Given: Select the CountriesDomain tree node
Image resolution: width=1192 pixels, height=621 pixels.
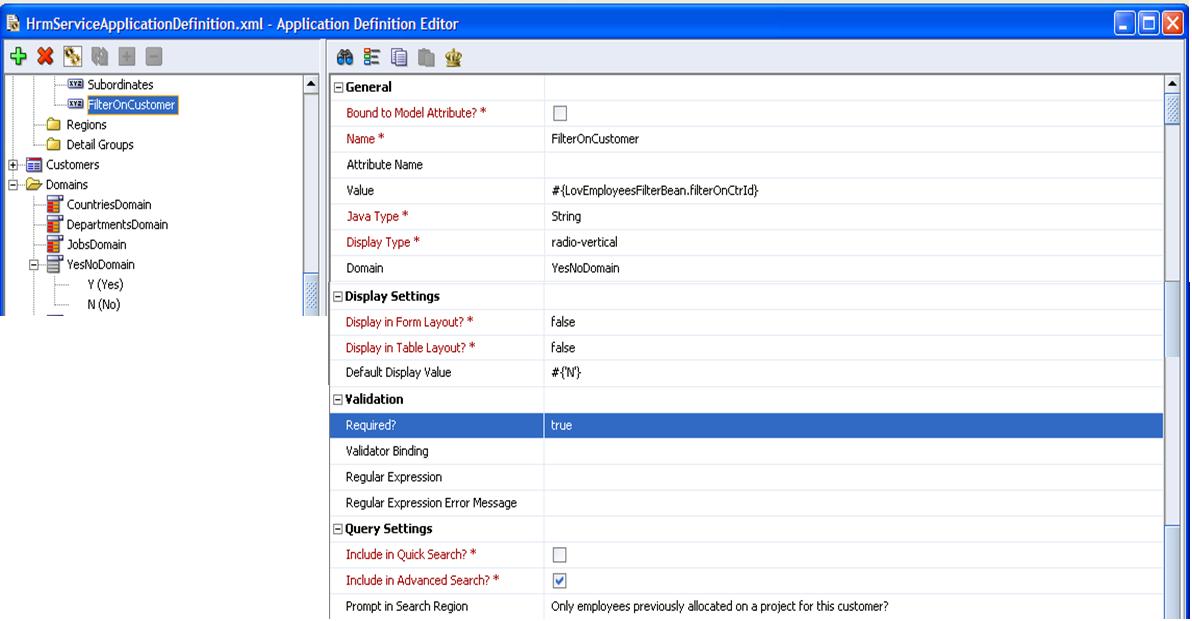Looking at the screenshot, I should tap(109, 205).
